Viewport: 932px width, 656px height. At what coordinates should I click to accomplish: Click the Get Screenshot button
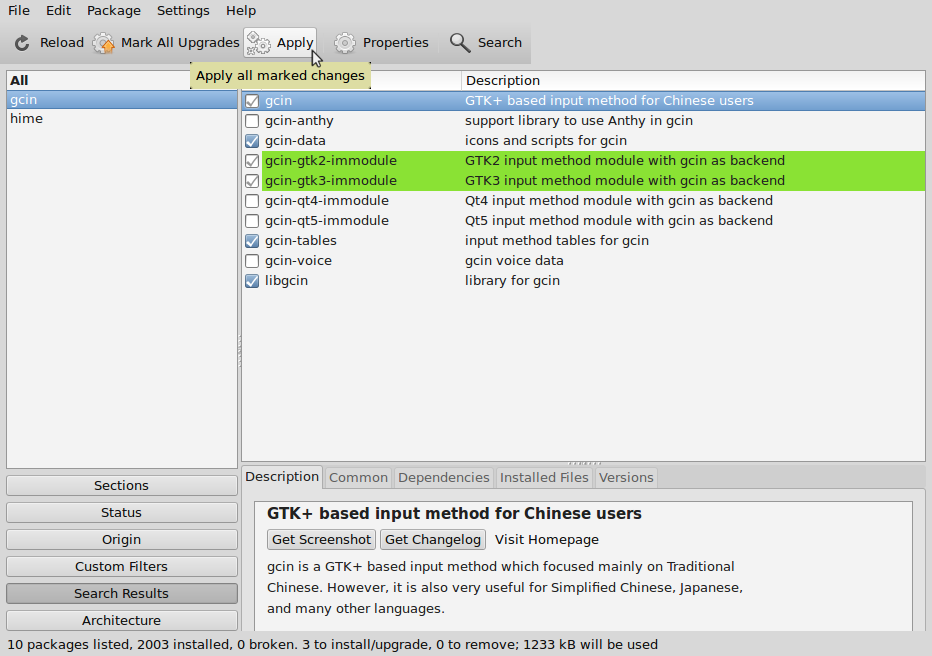click(x=322, y=540)
